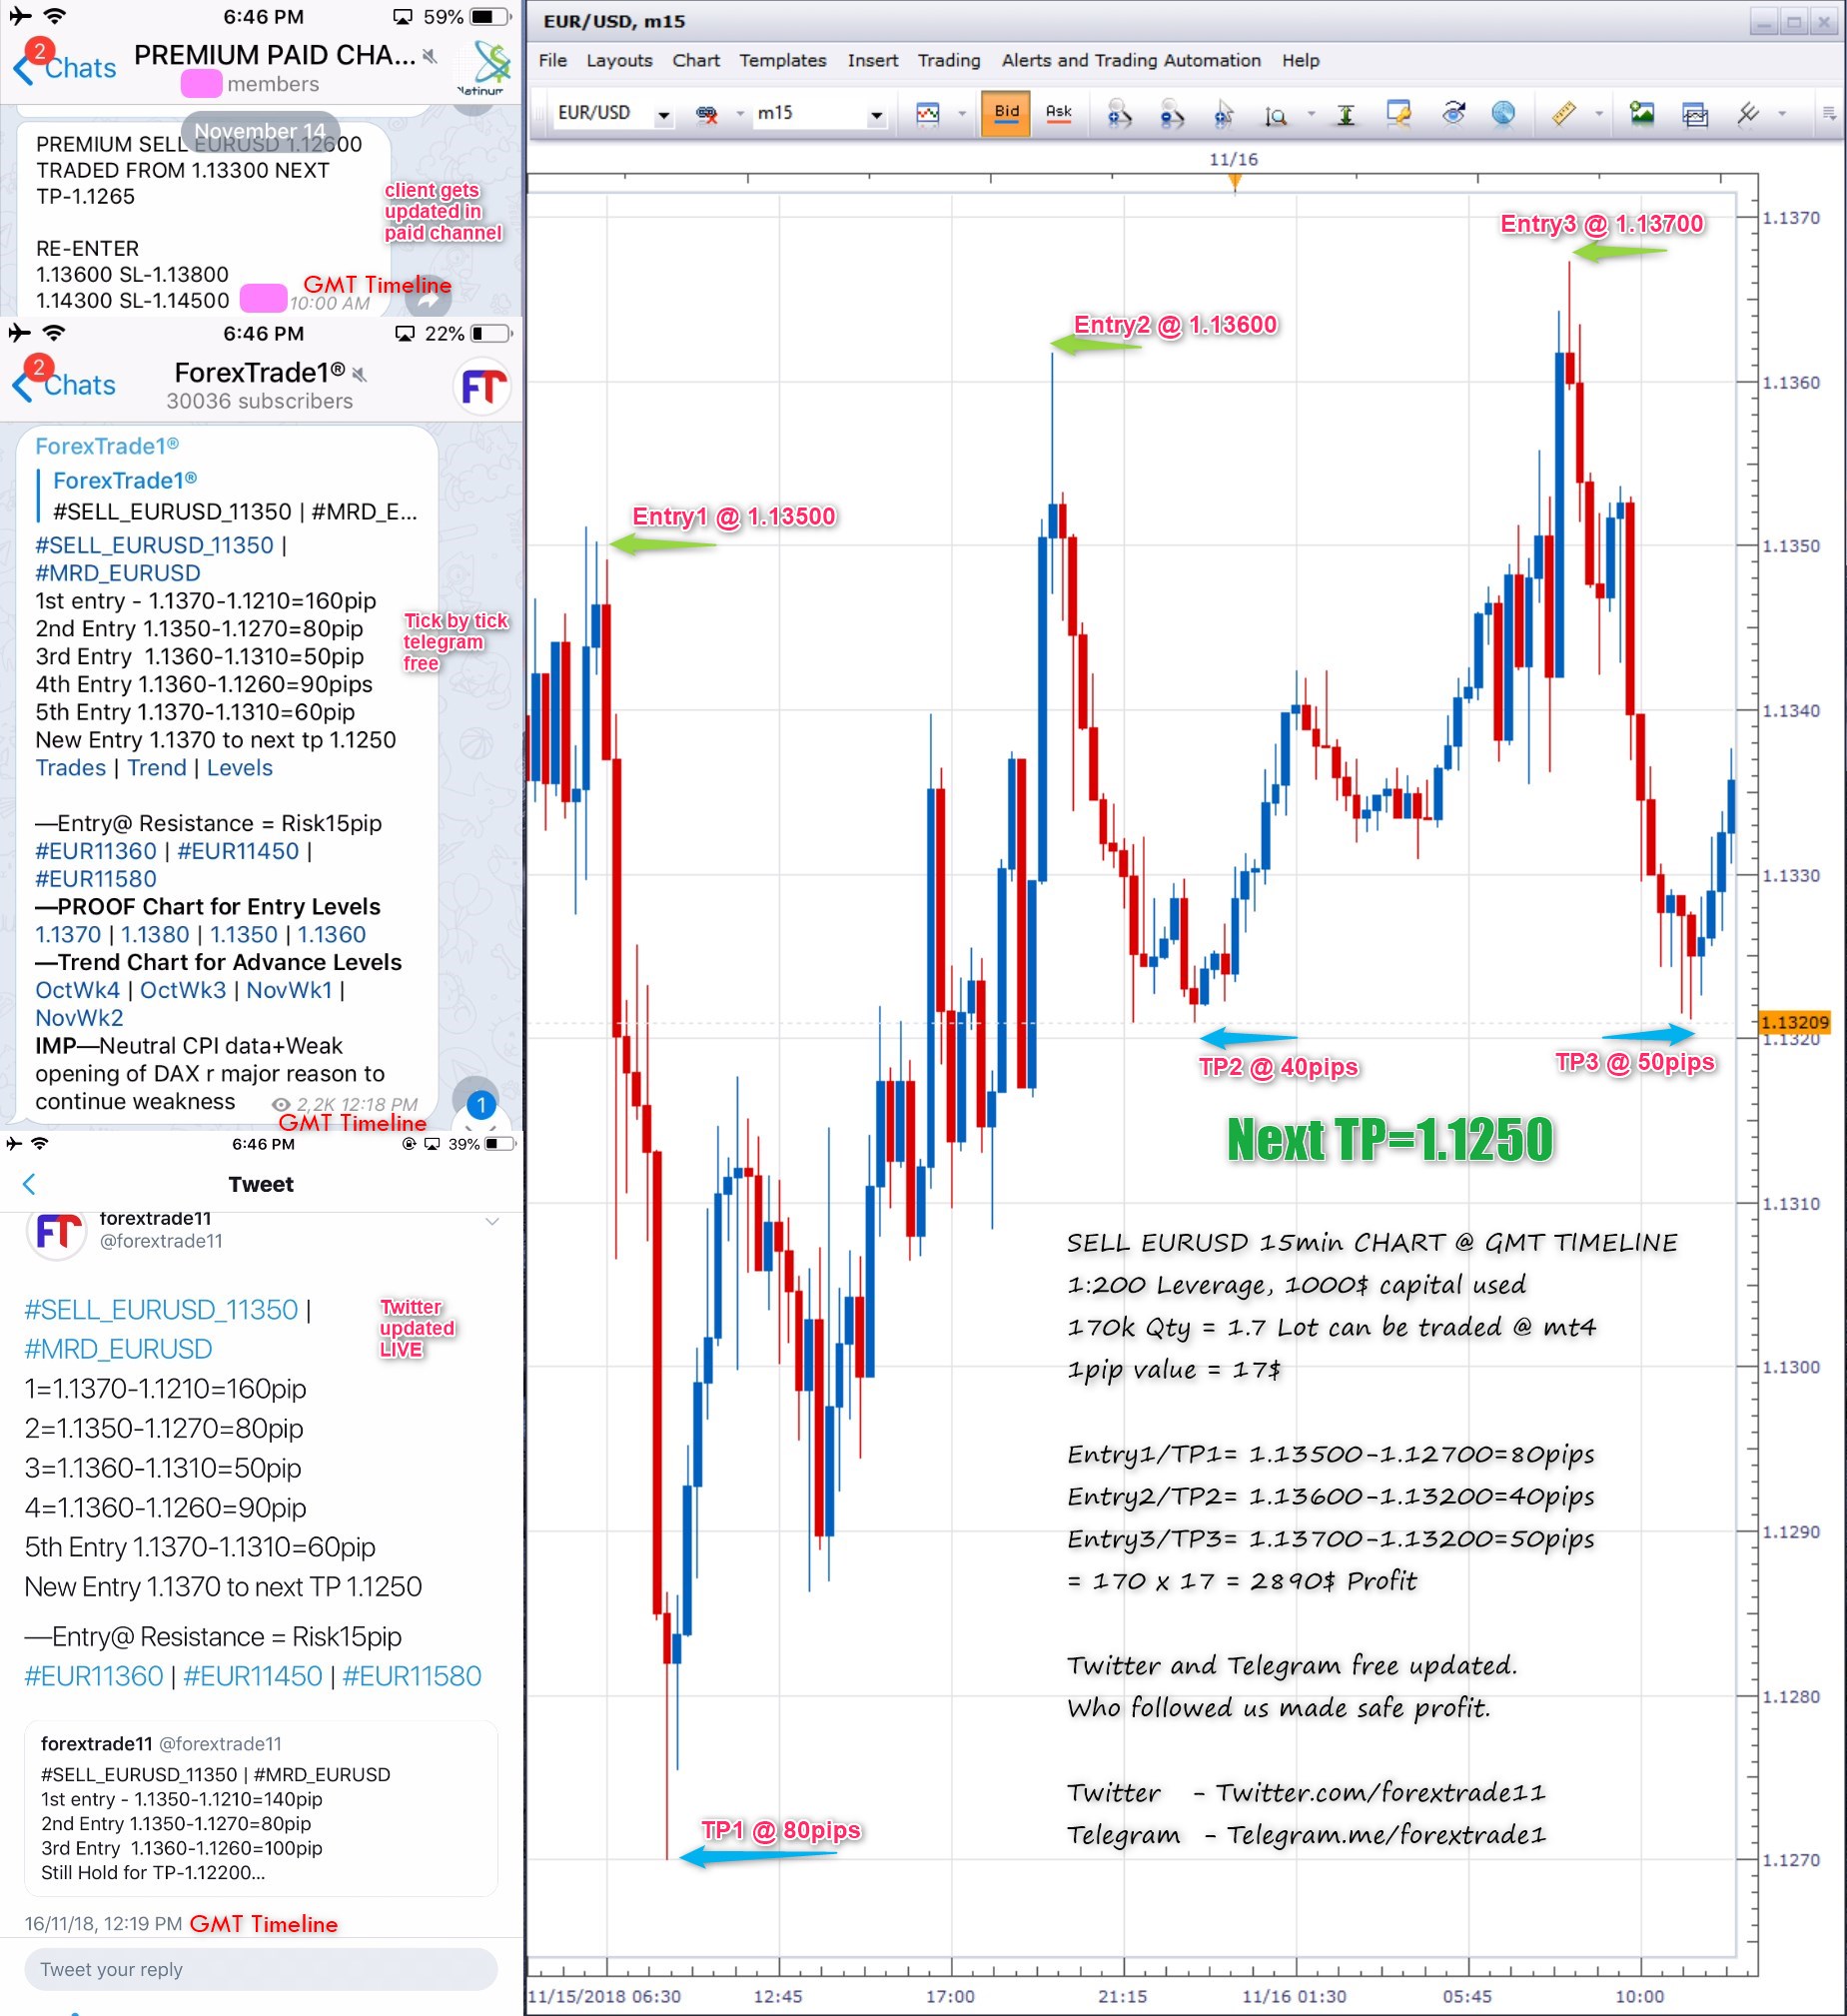This screenshot has height=2016, width=1847.
Task: Open the Layouts menu
Action: tap(619, 60)
